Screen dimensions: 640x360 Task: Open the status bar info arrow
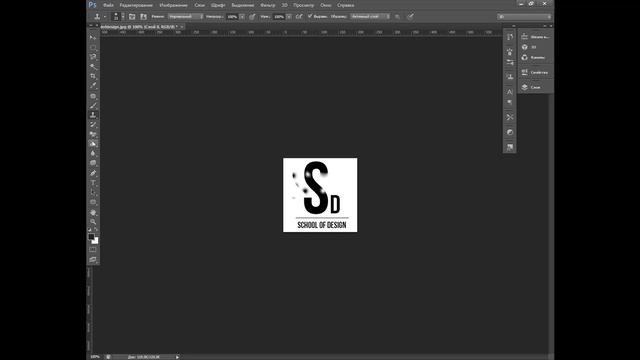tap(177, 357)
